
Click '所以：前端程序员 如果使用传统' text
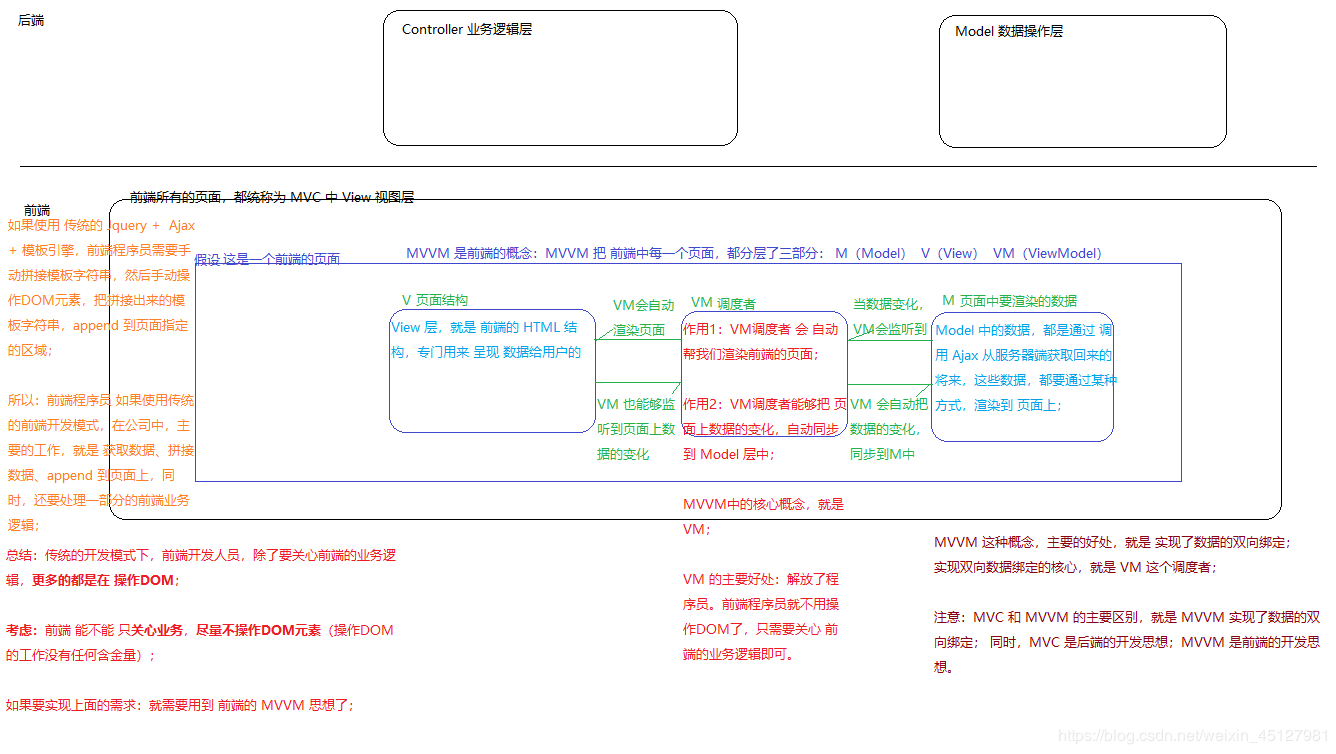tap(101, 461)
